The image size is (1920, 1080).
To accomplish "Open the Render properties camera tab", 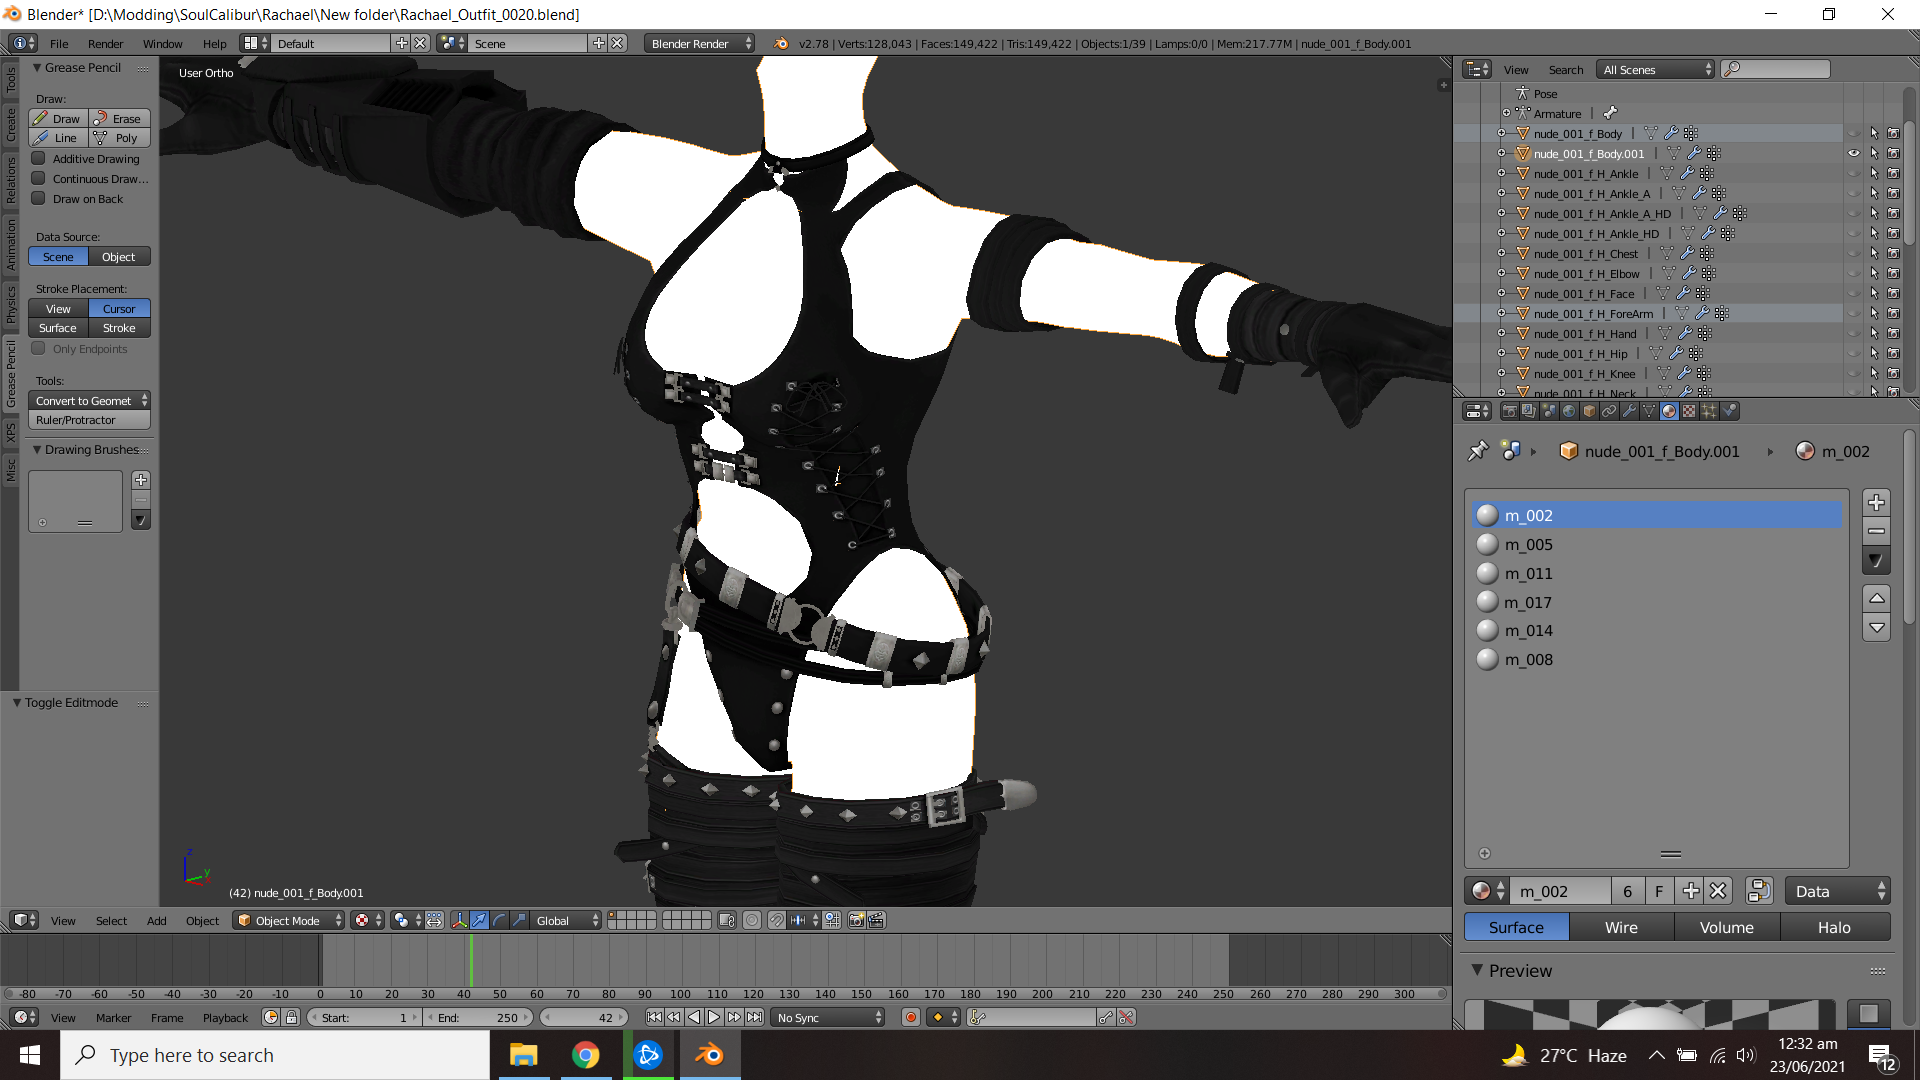I will (1509, 411).
